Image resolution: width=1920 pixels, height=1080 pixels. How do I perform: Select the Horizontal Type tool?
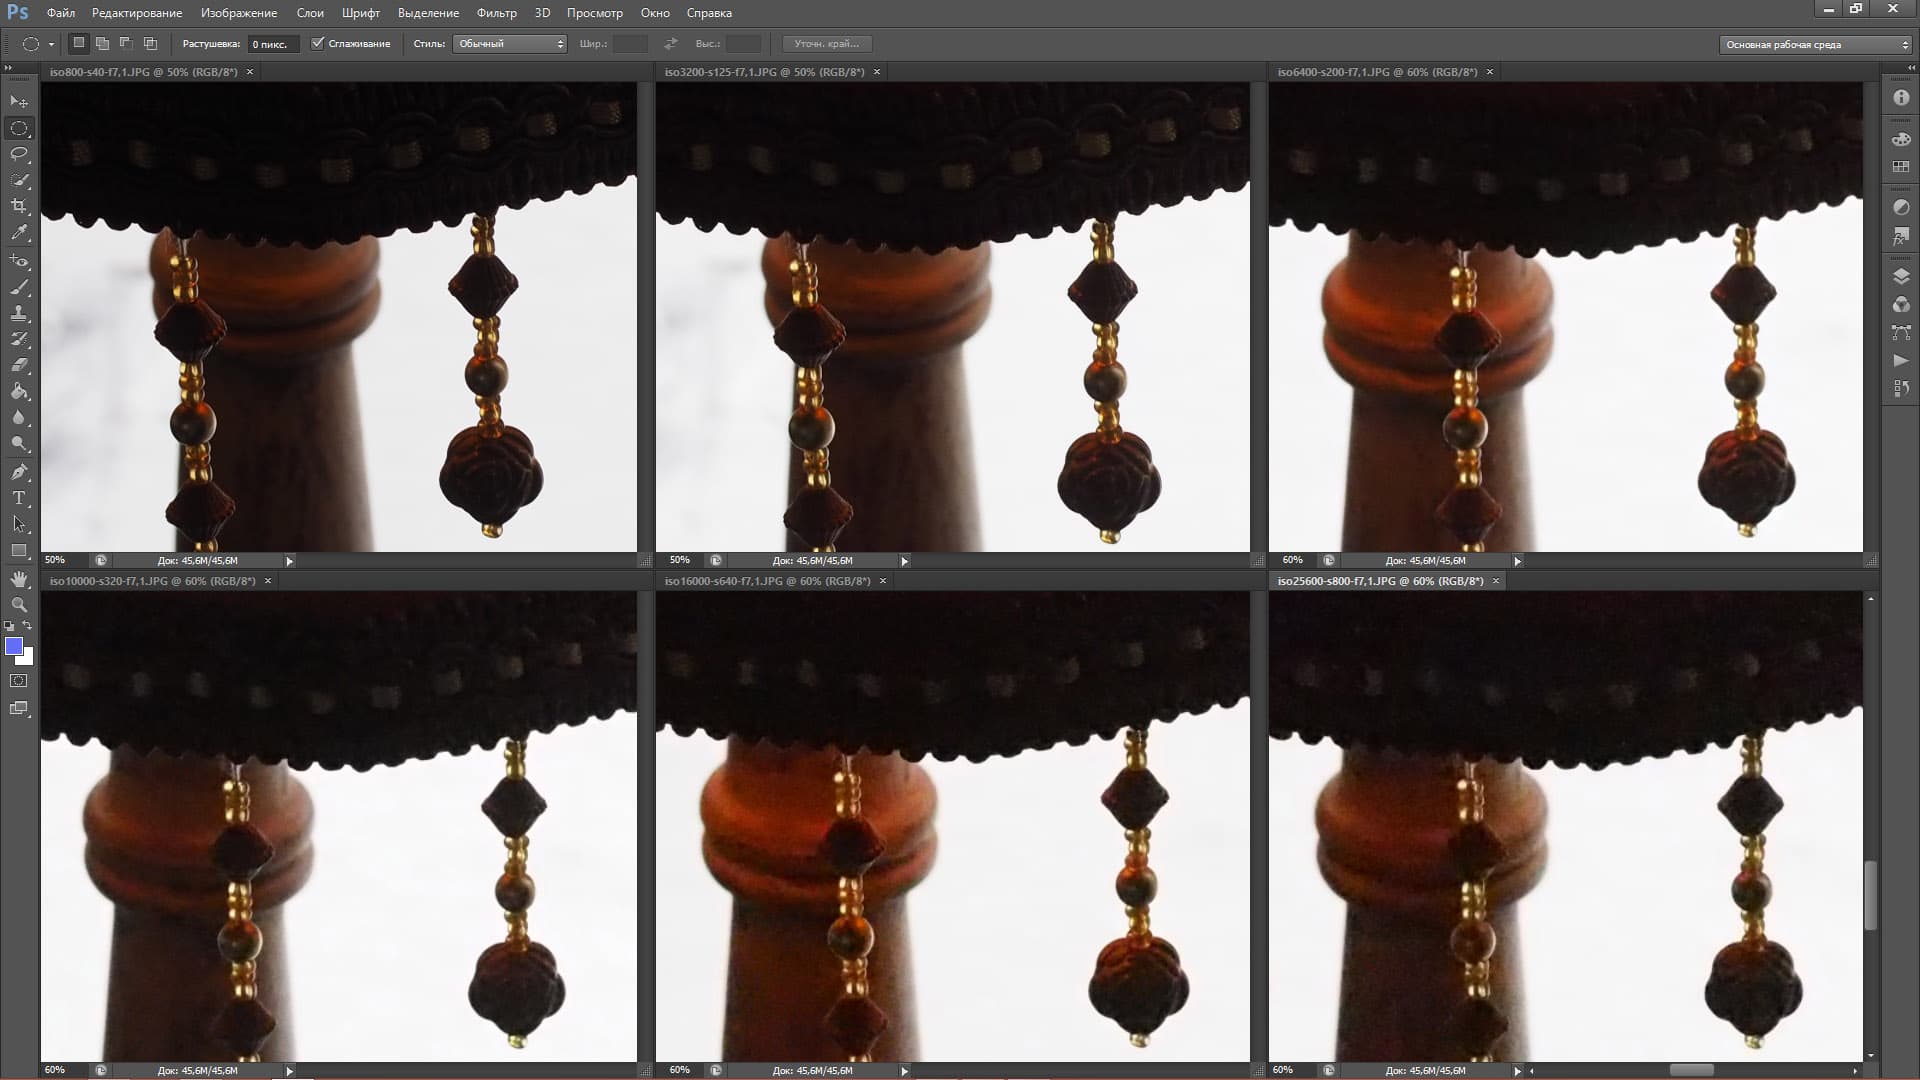click(19, 498)
